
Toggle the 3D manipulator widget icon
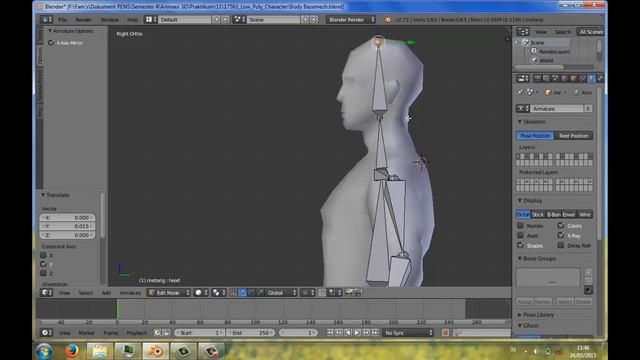(x=234, y=293)
